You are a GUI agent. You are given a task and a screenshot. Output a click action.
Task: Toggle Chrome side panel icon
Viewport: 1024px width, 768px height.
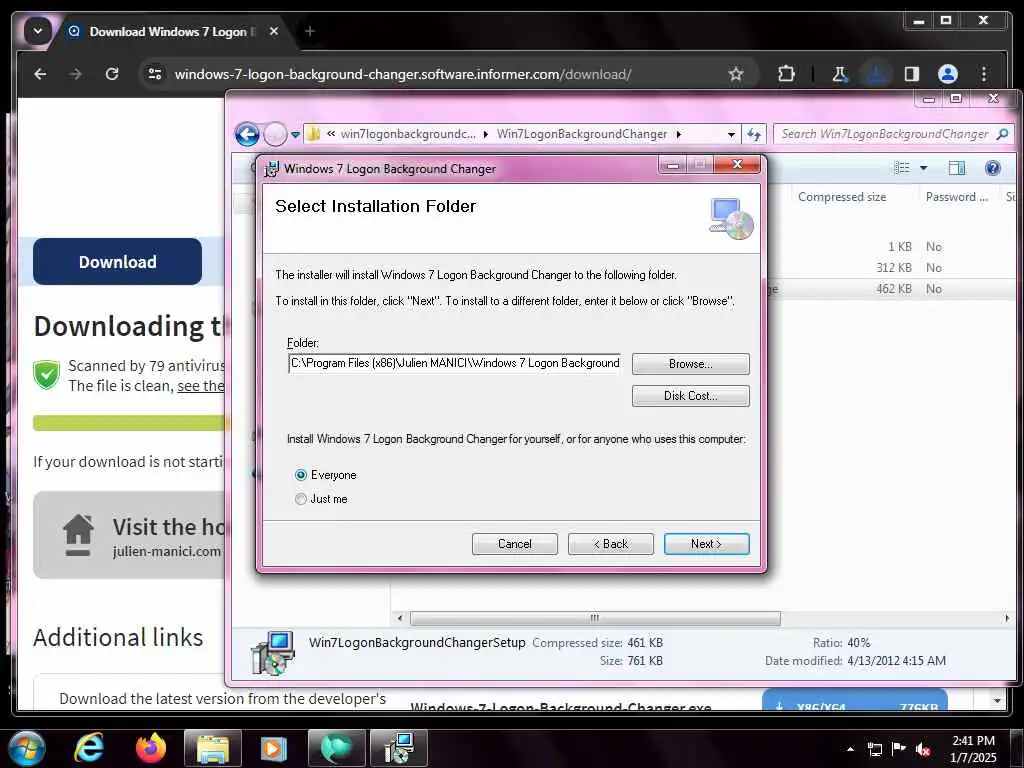click(x=912, y=74)
